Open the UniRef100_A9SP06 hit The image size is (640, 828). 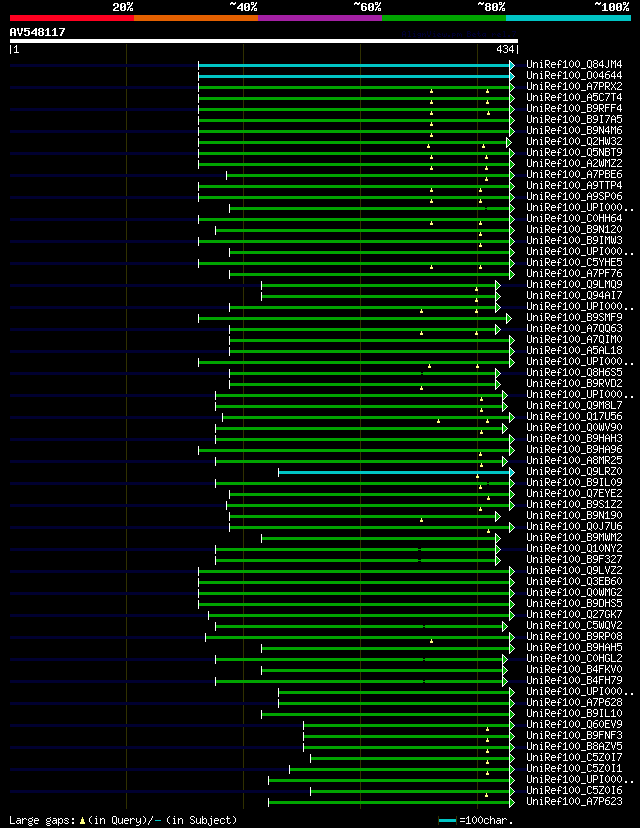(x=574, y=196)
